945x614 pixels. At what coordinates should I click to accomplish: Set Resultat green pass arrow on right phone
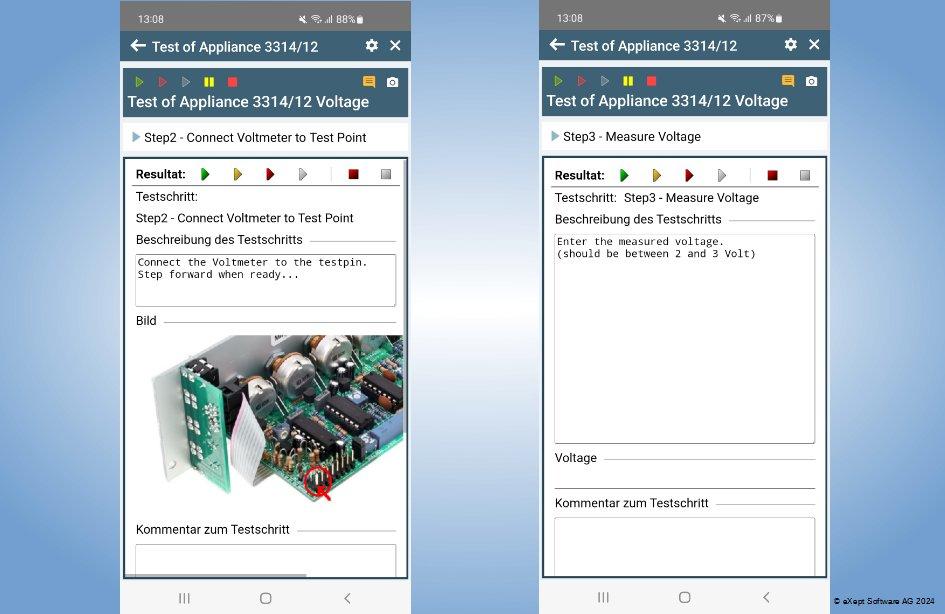[624, 175]
